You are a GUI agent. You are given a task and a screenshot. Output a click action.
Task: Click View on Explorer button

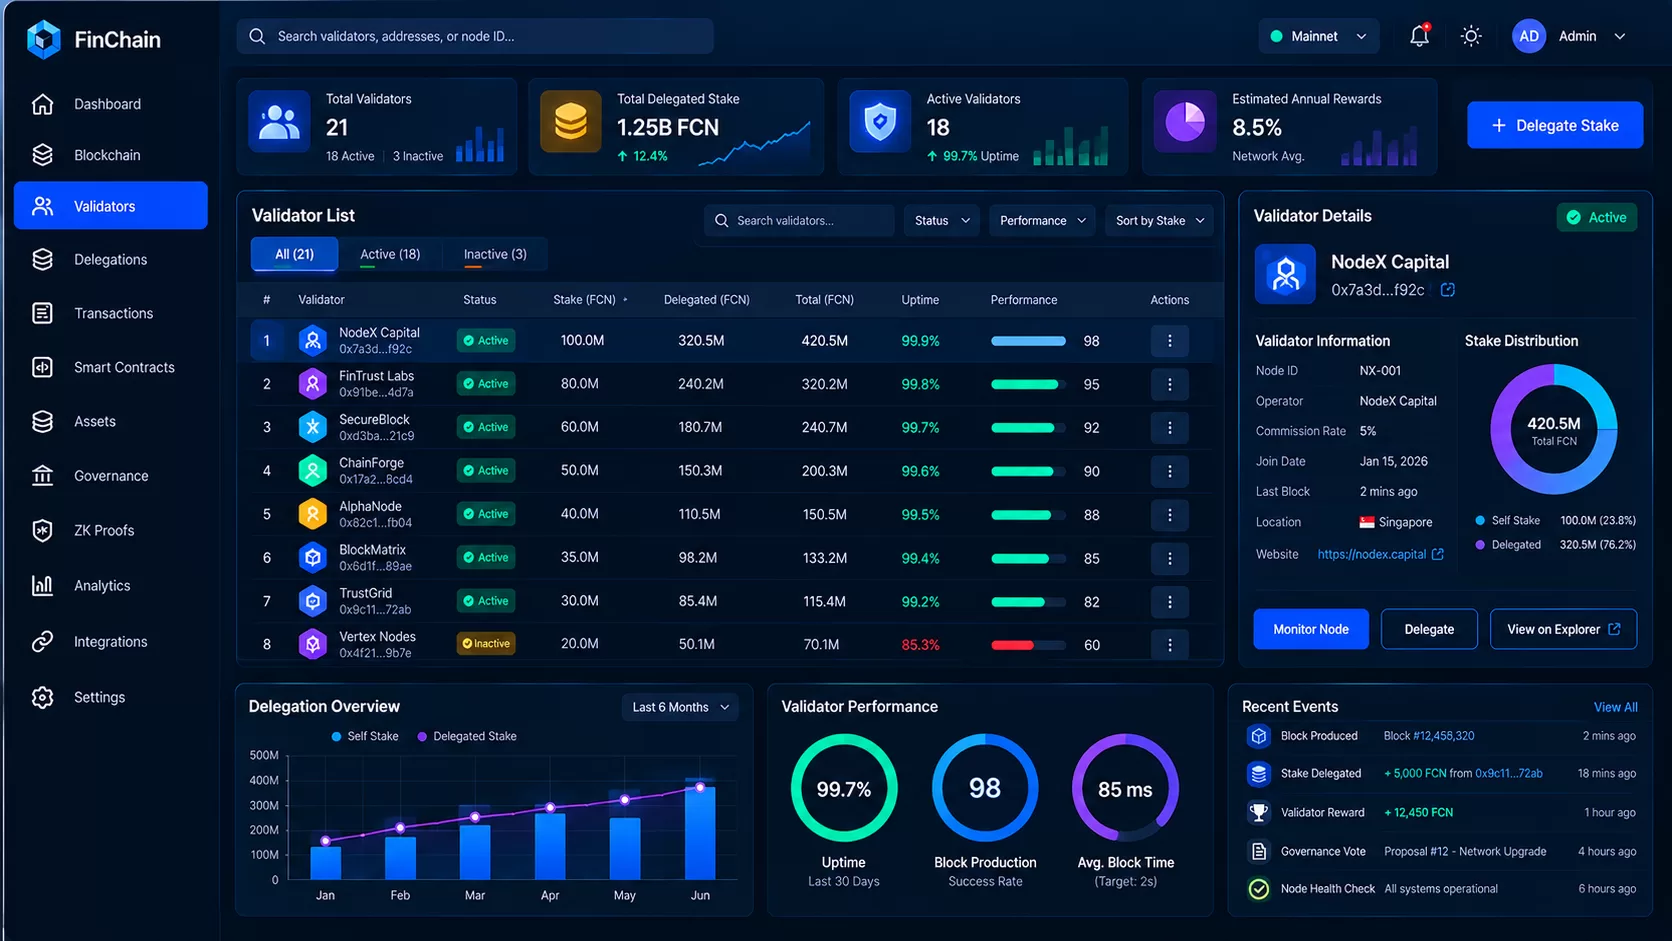click(1563, 629)
